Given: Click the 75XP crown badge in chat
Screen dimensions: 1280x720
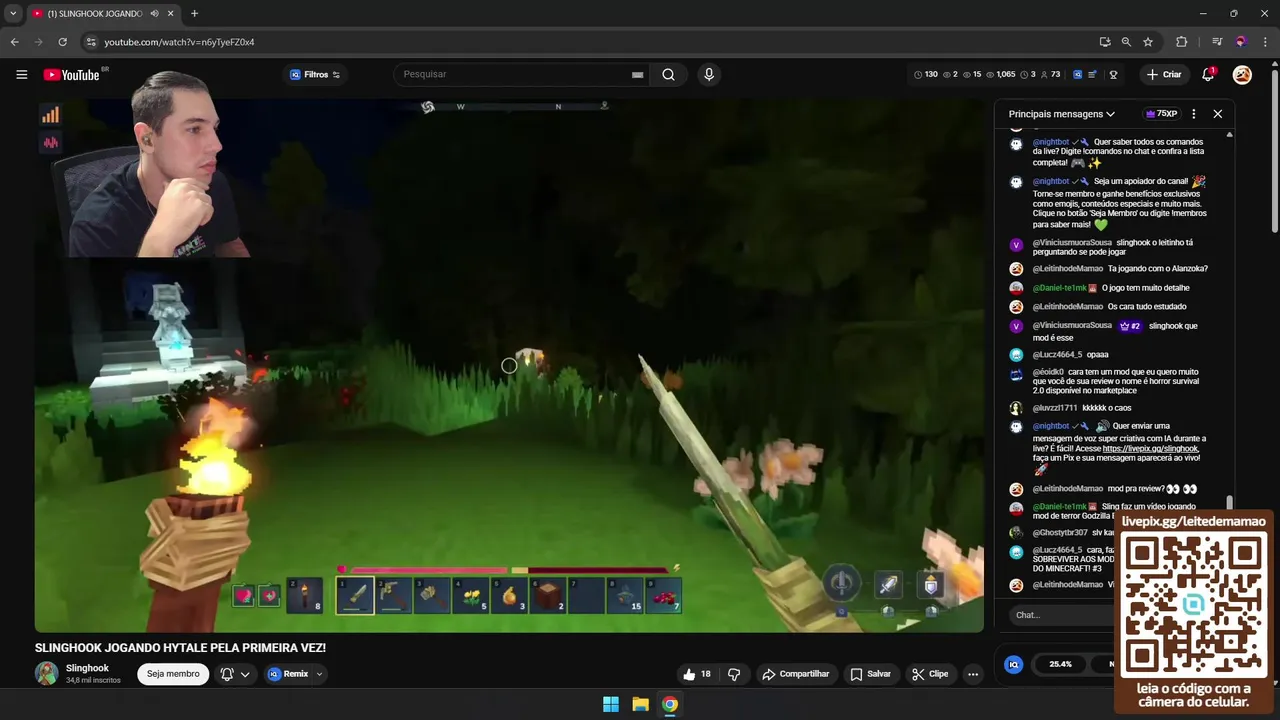Looking at the screenshot, I should point(1161,114).
